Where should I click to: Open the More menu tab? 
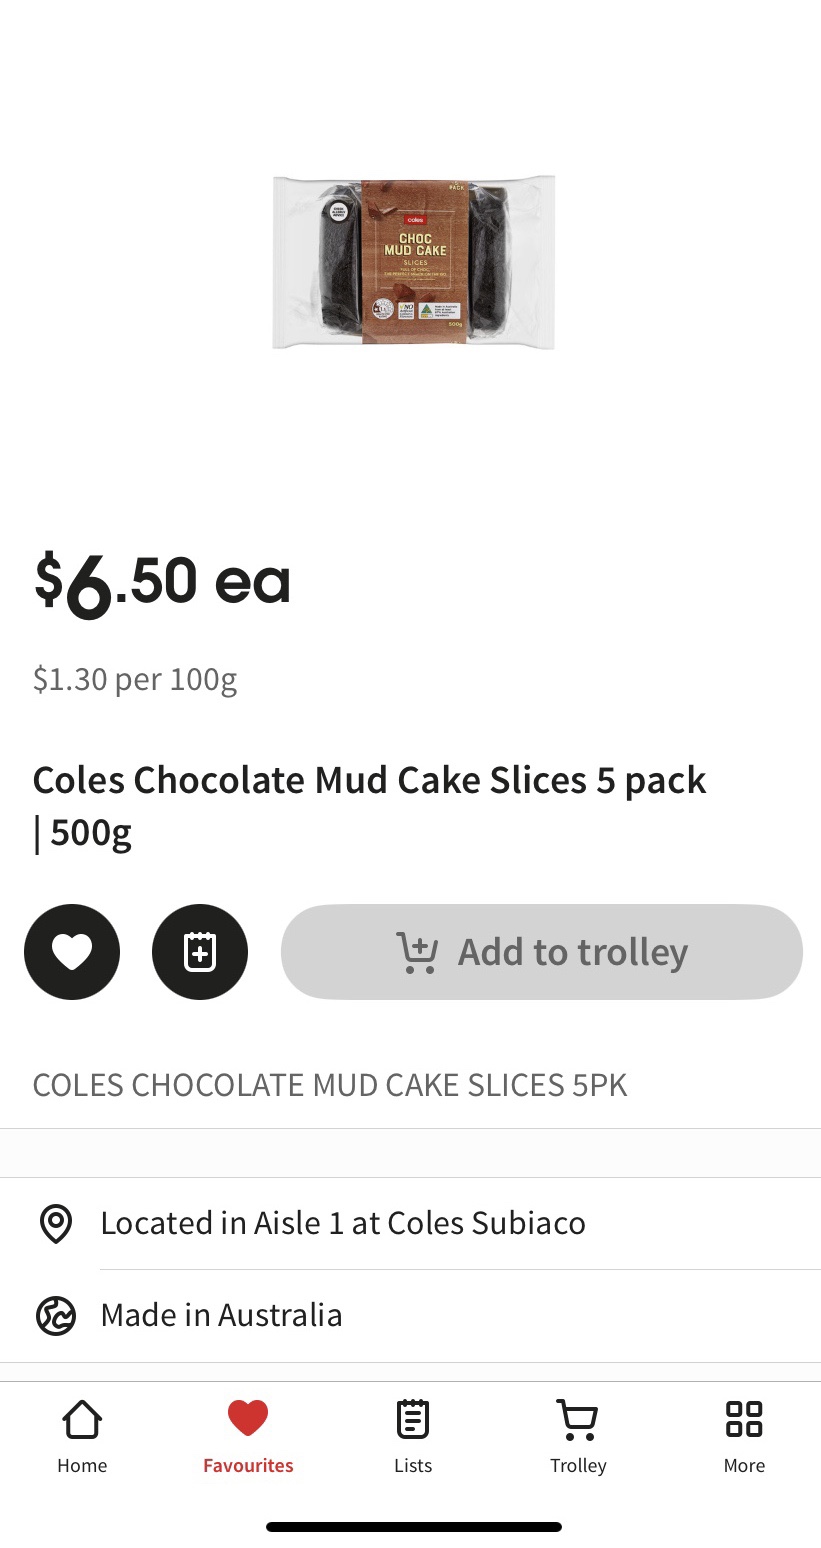(744, 1438)
